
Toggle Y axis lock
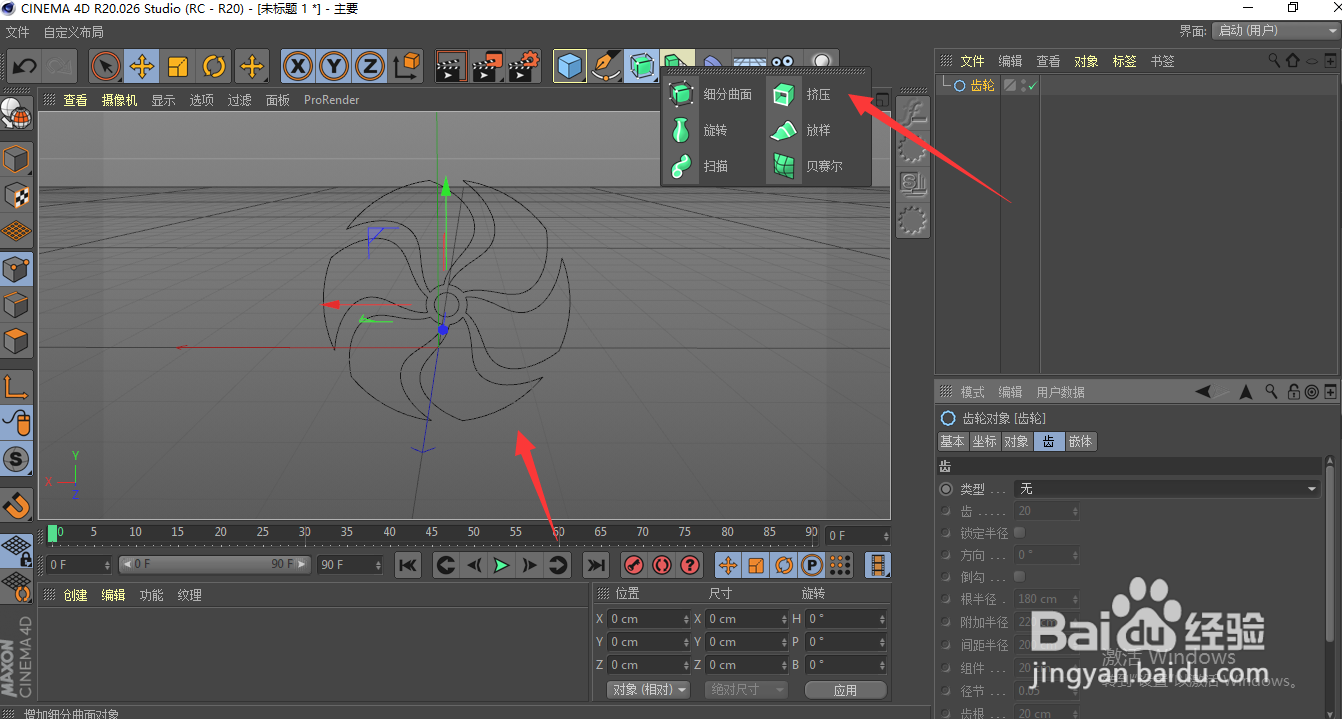pos(334,67)
